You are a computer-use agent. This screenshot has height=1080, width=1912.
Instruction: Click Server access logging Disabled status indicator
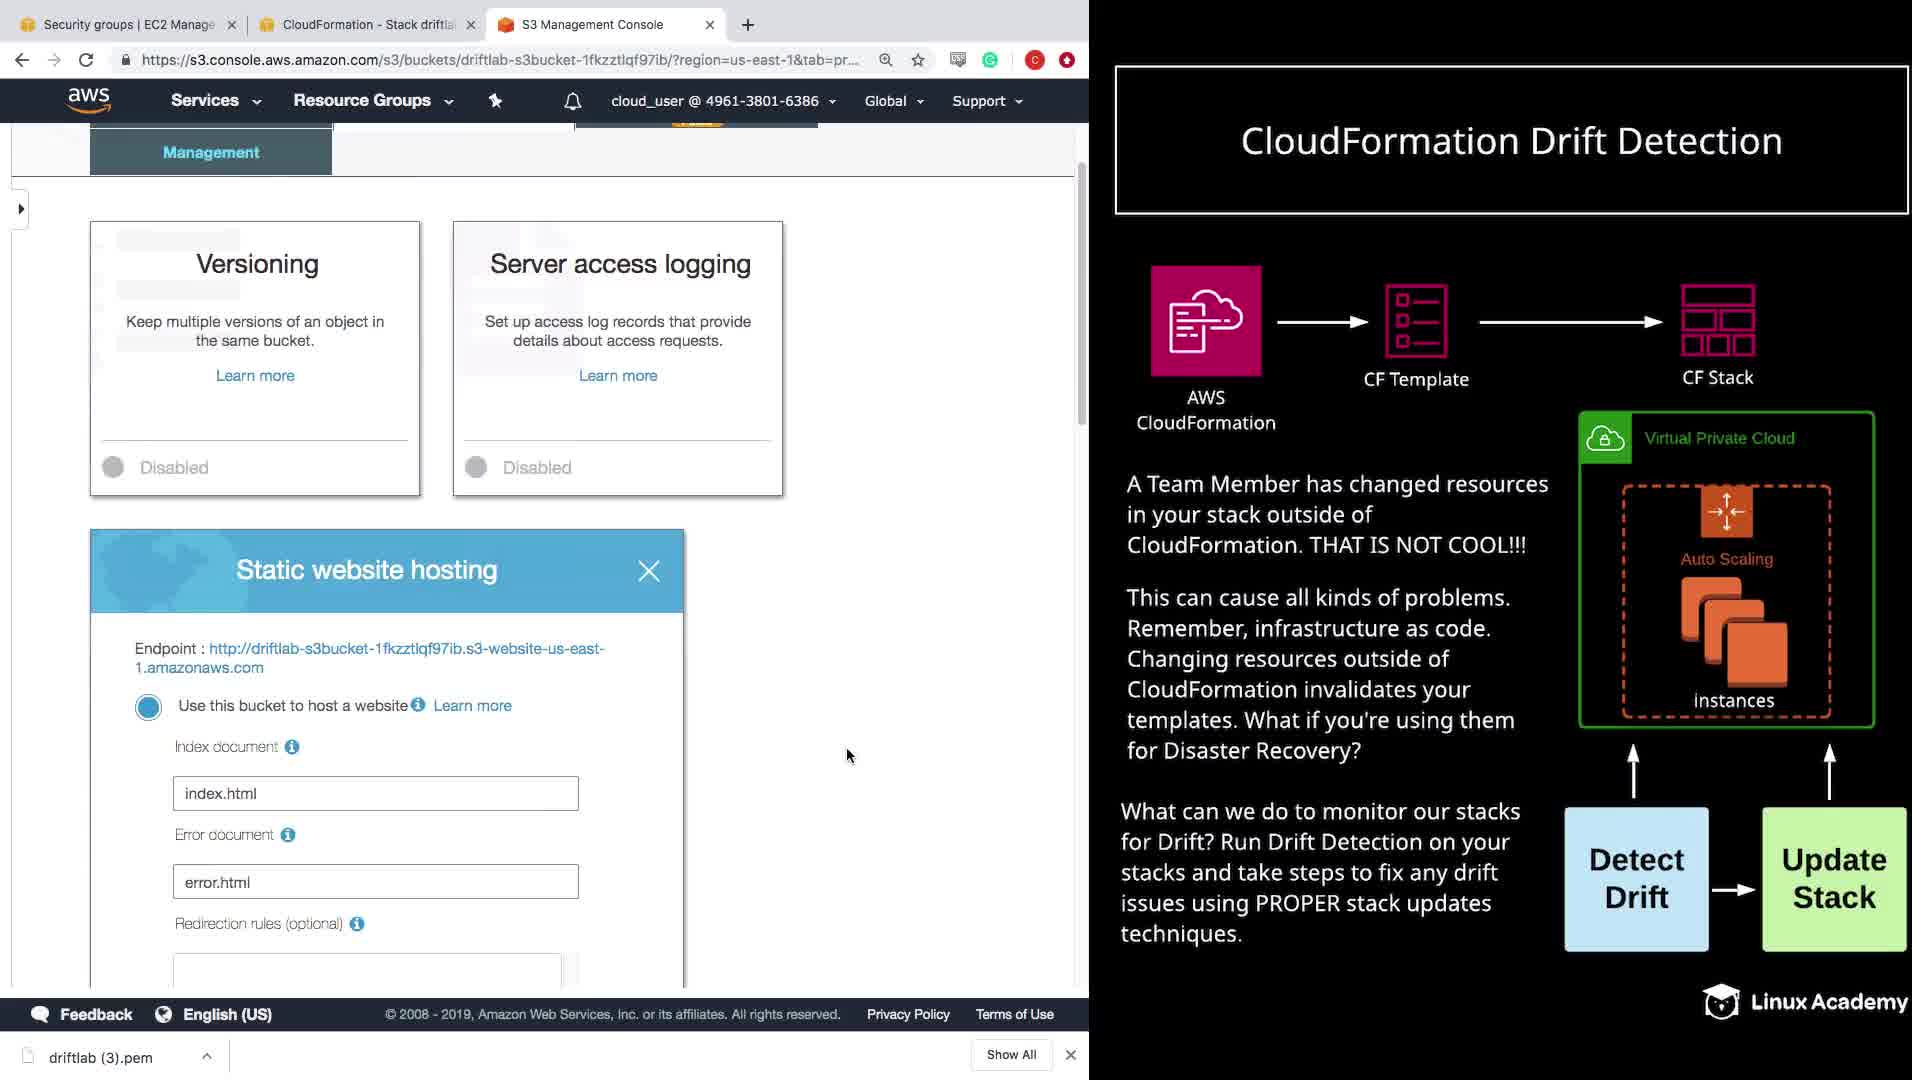[x=476, y=467]
